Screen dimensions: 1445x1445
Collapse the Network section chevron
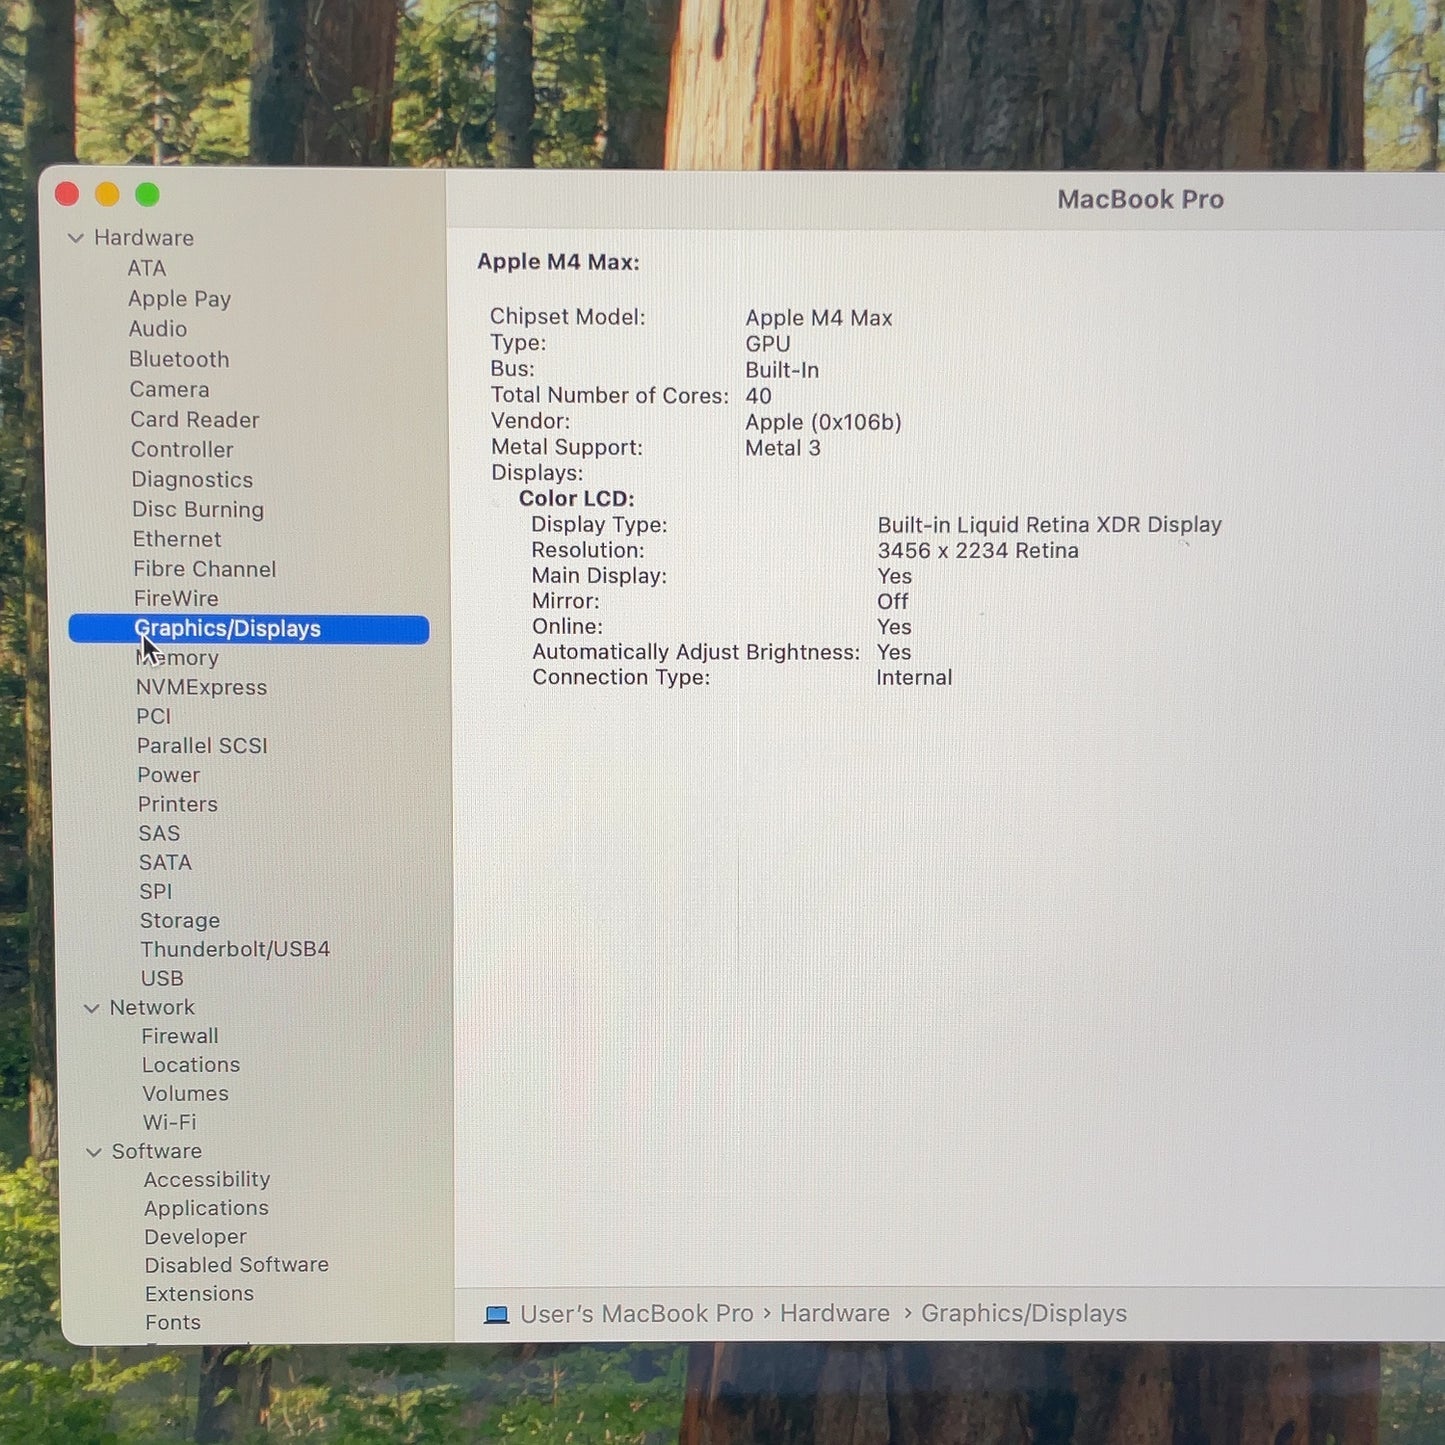tap(92, 1008)
